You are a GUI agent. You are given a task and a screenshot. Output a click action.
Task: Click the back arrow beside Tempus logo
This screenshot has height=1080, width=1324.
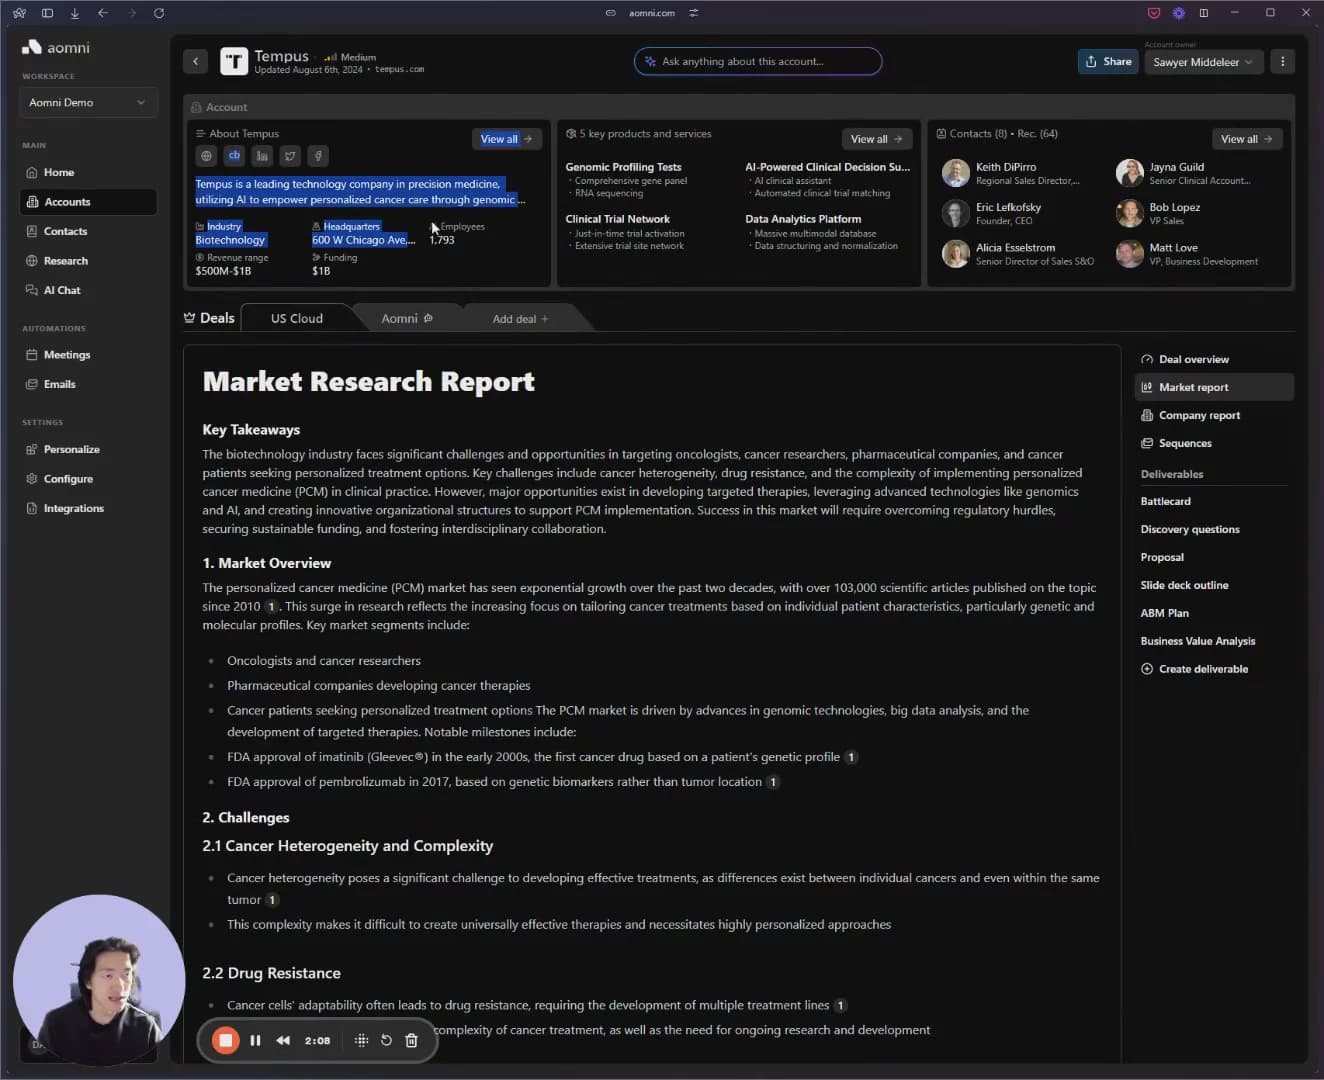[x=196, y=62]
